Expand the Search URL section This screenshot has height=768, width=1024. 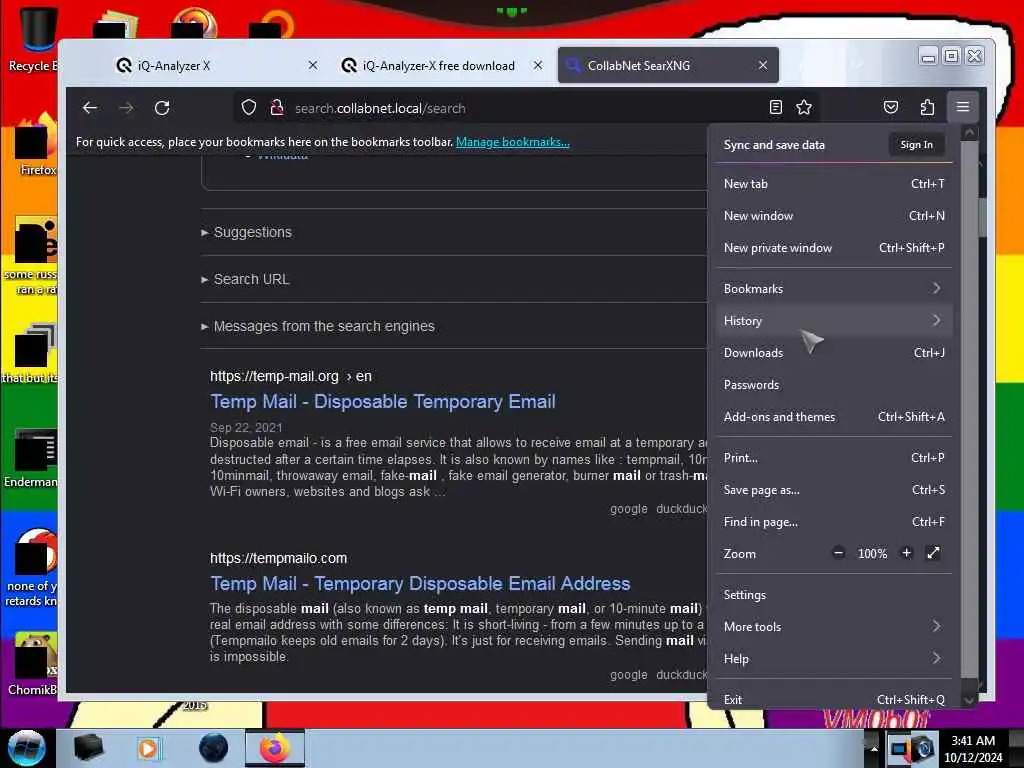246,280
